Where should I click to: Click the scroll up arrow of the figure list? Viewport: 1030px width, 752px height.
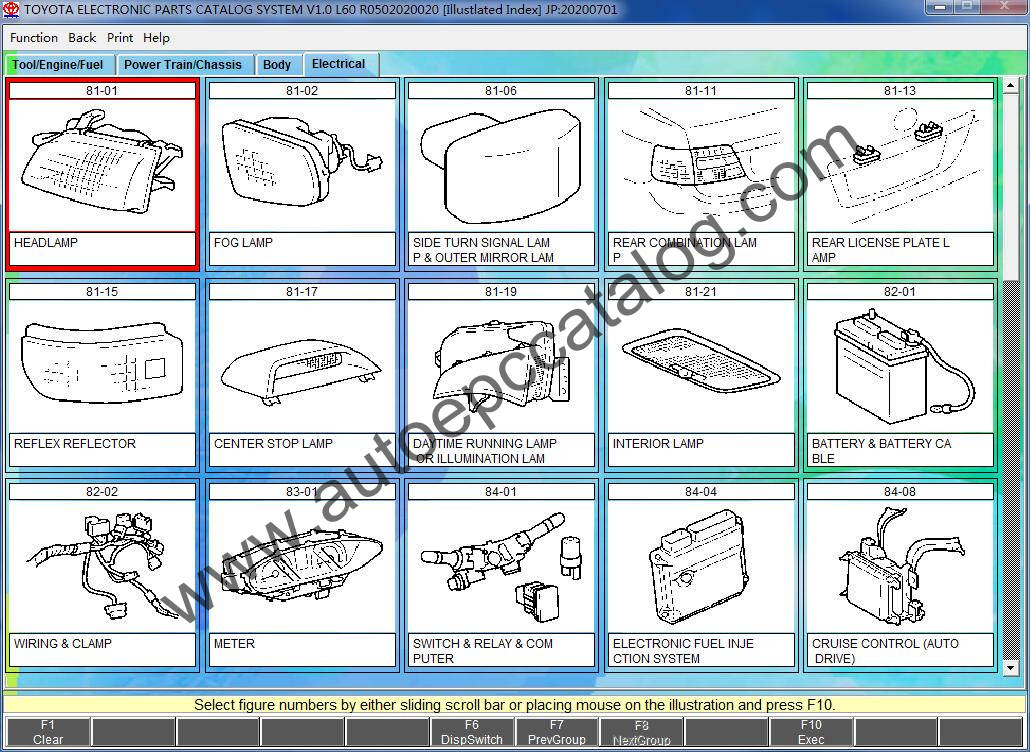coord(1010,85)
